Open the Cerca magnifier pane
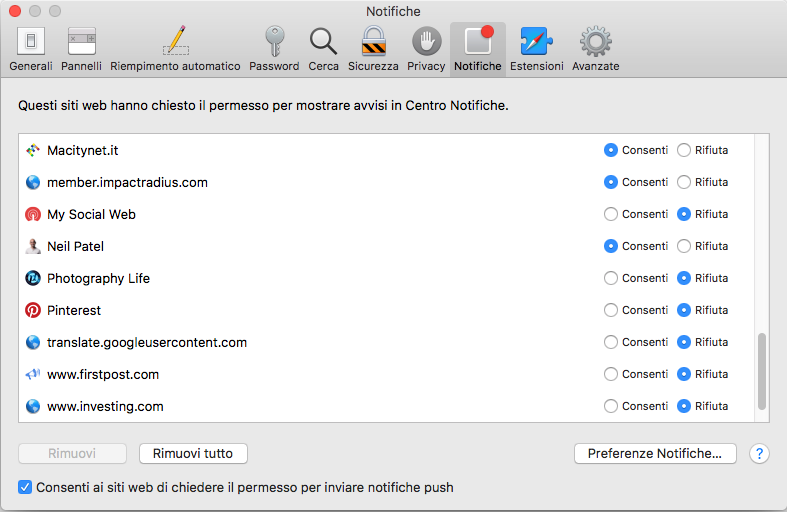Image resolution: width=787 pixels, height=512 pixels. (323, 49)
